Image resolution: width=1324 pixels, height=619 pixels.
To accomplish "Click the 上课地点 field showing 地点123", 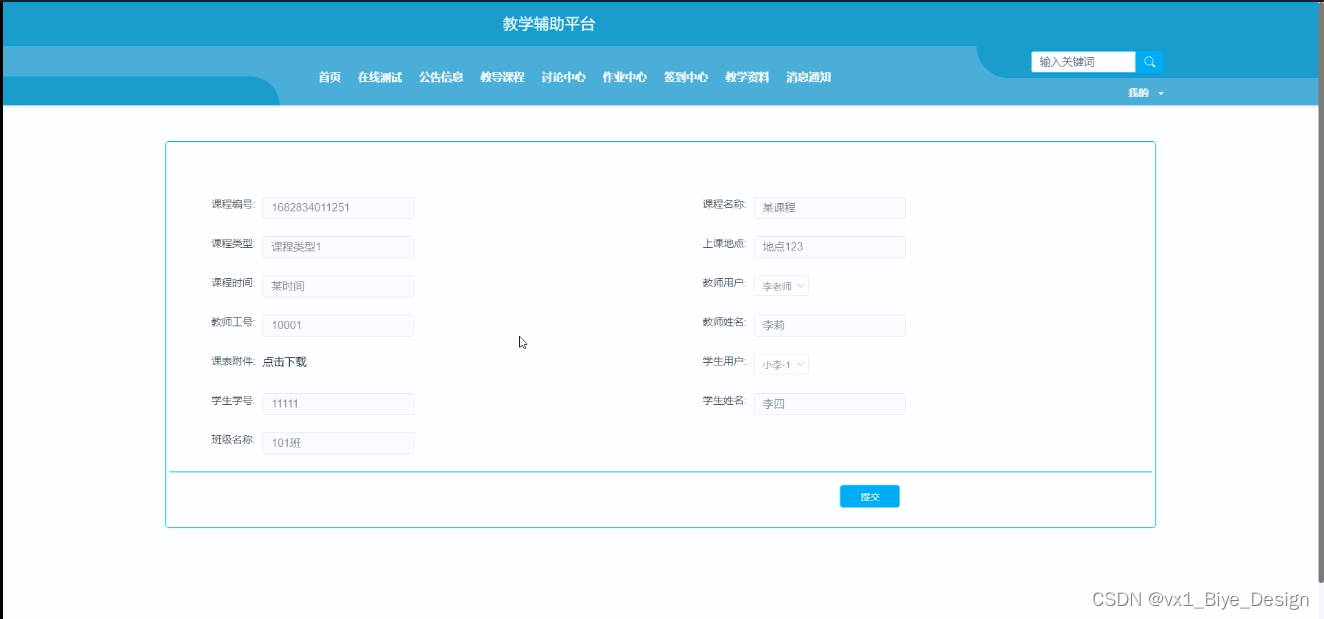I will [x=829, y=247].
